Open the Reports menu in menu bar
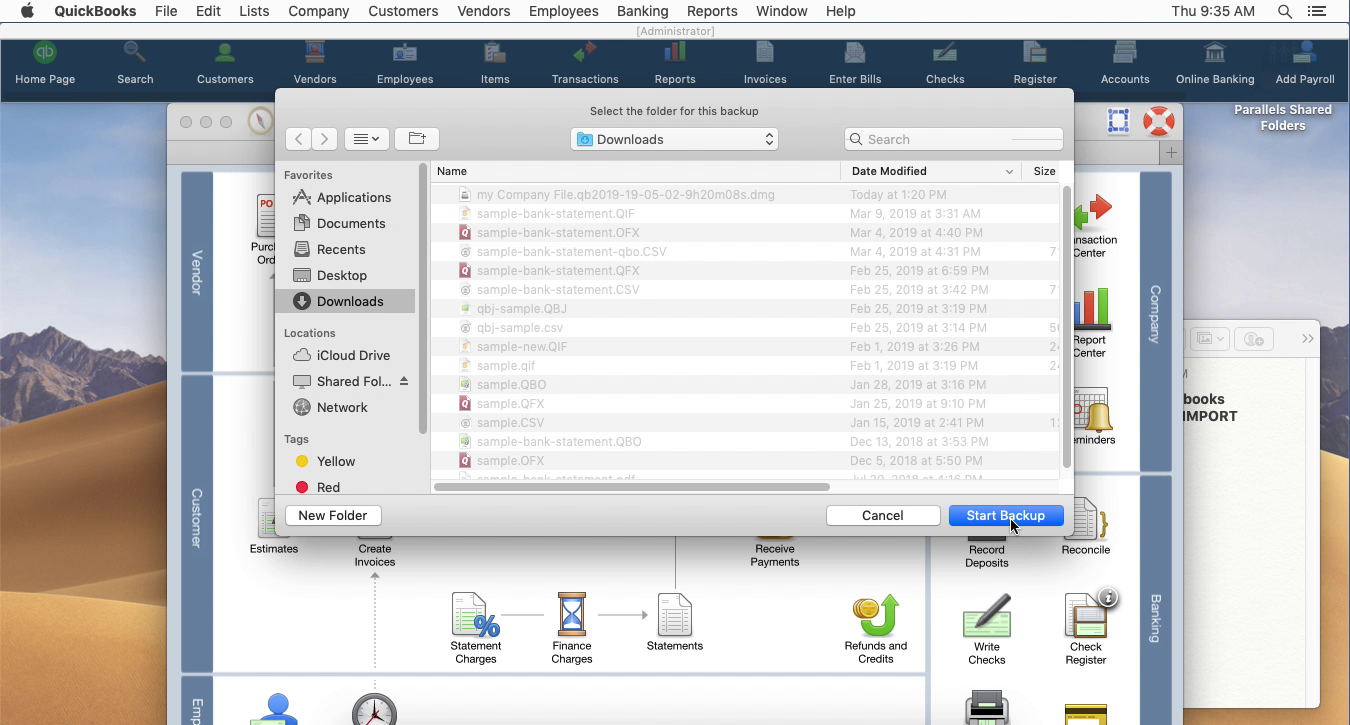The width and height of the screenshot is (1350, 725). pyautogui.click(x=712, y=11)
